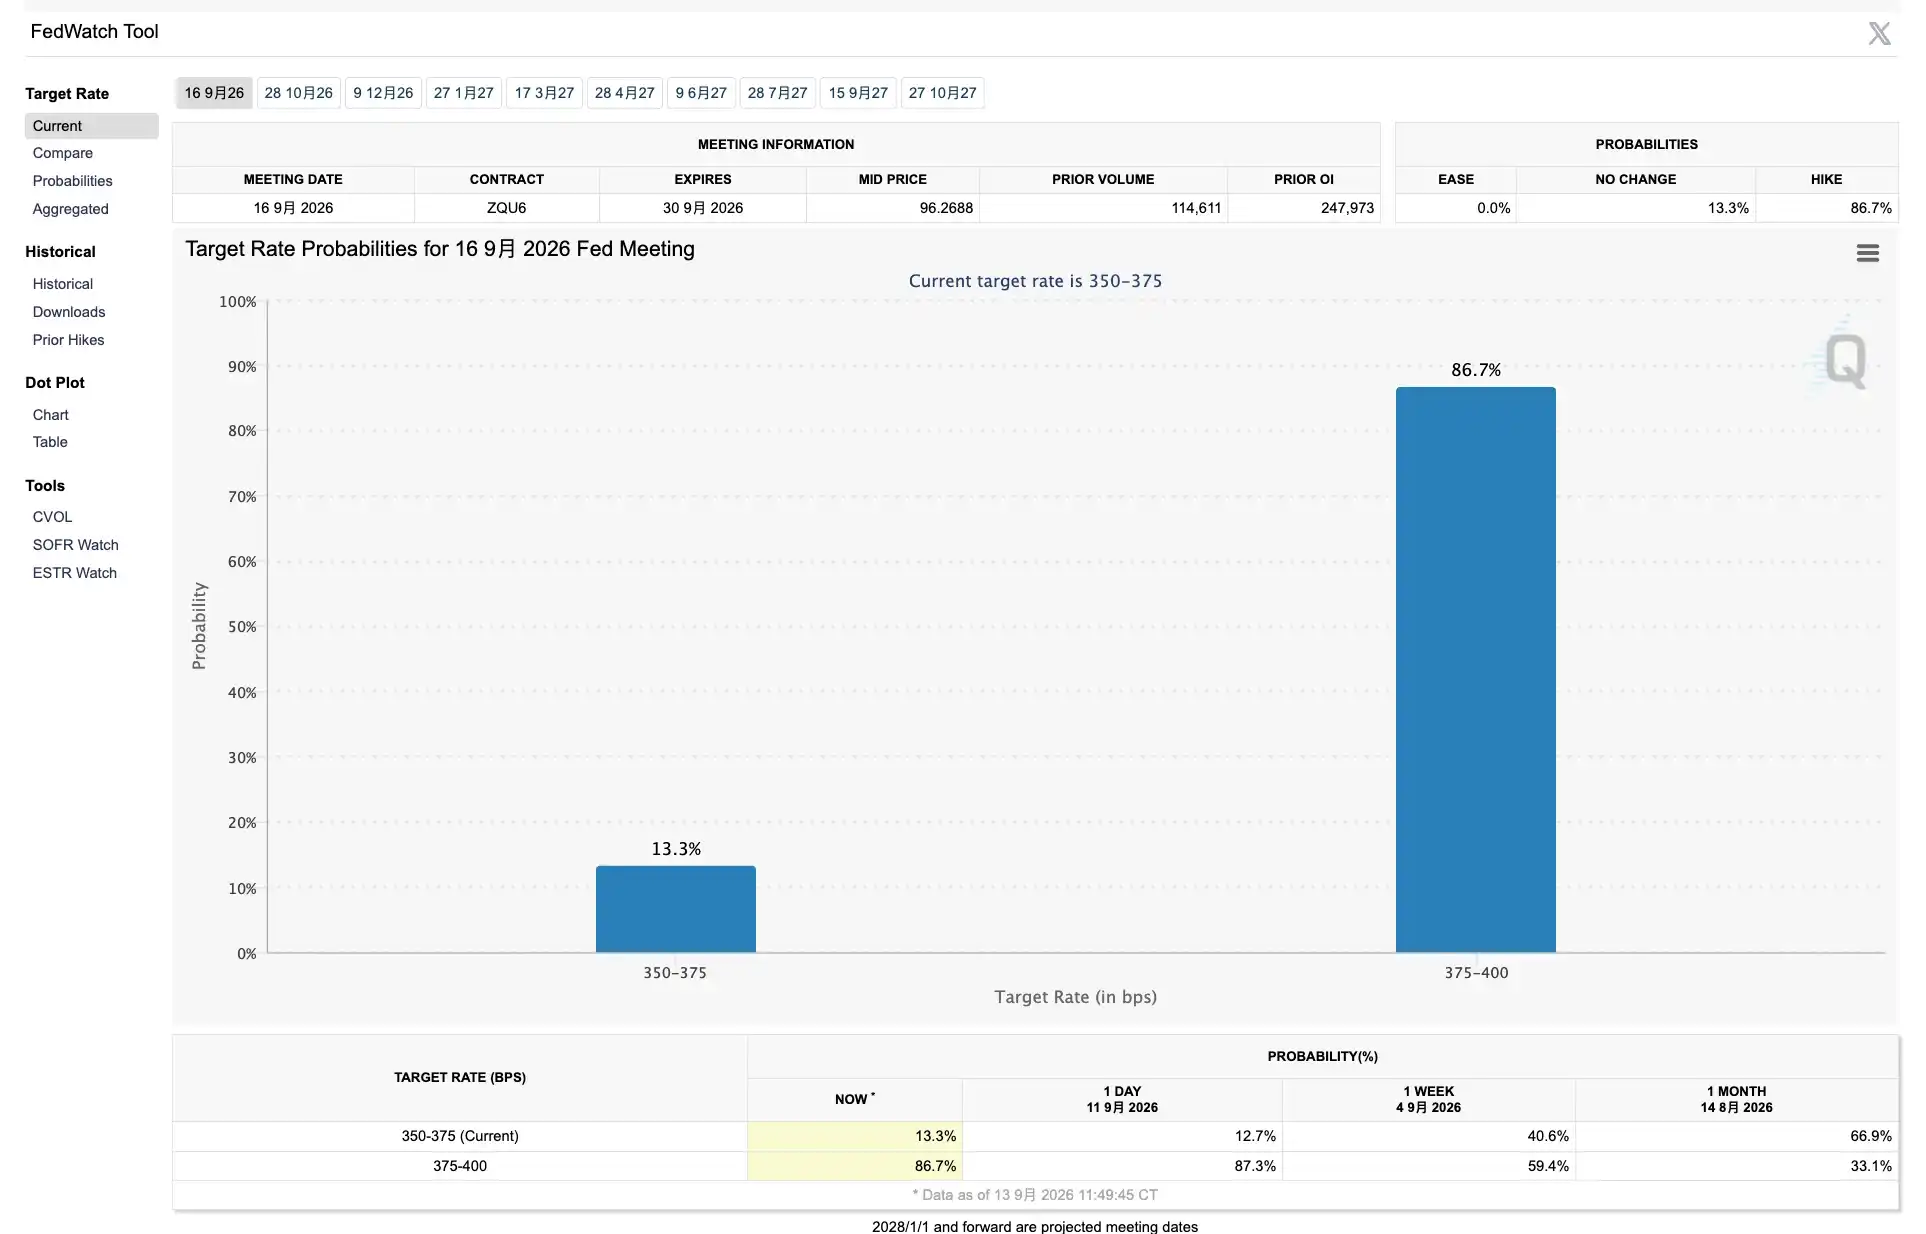
Task: Click the ZQU6 contract cell
Action: click(507, 208)
